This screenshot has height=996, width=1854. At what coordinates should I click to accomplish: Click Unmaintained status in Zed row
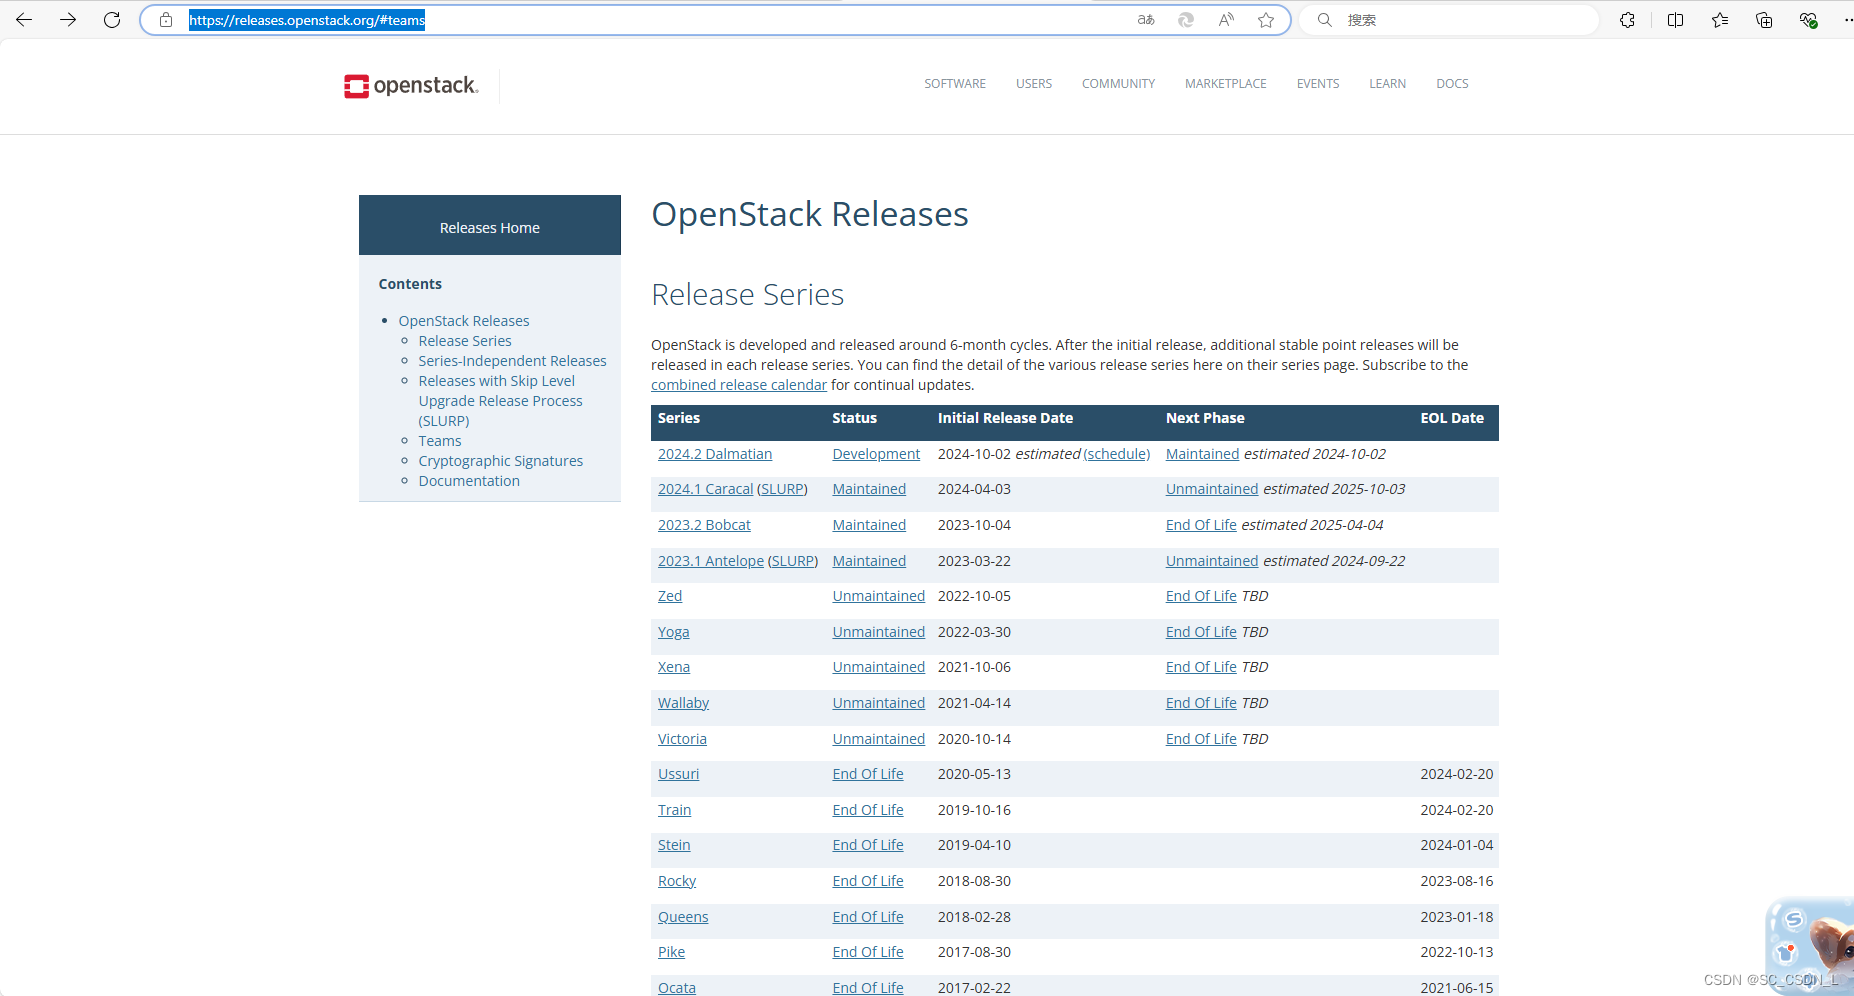879,596
